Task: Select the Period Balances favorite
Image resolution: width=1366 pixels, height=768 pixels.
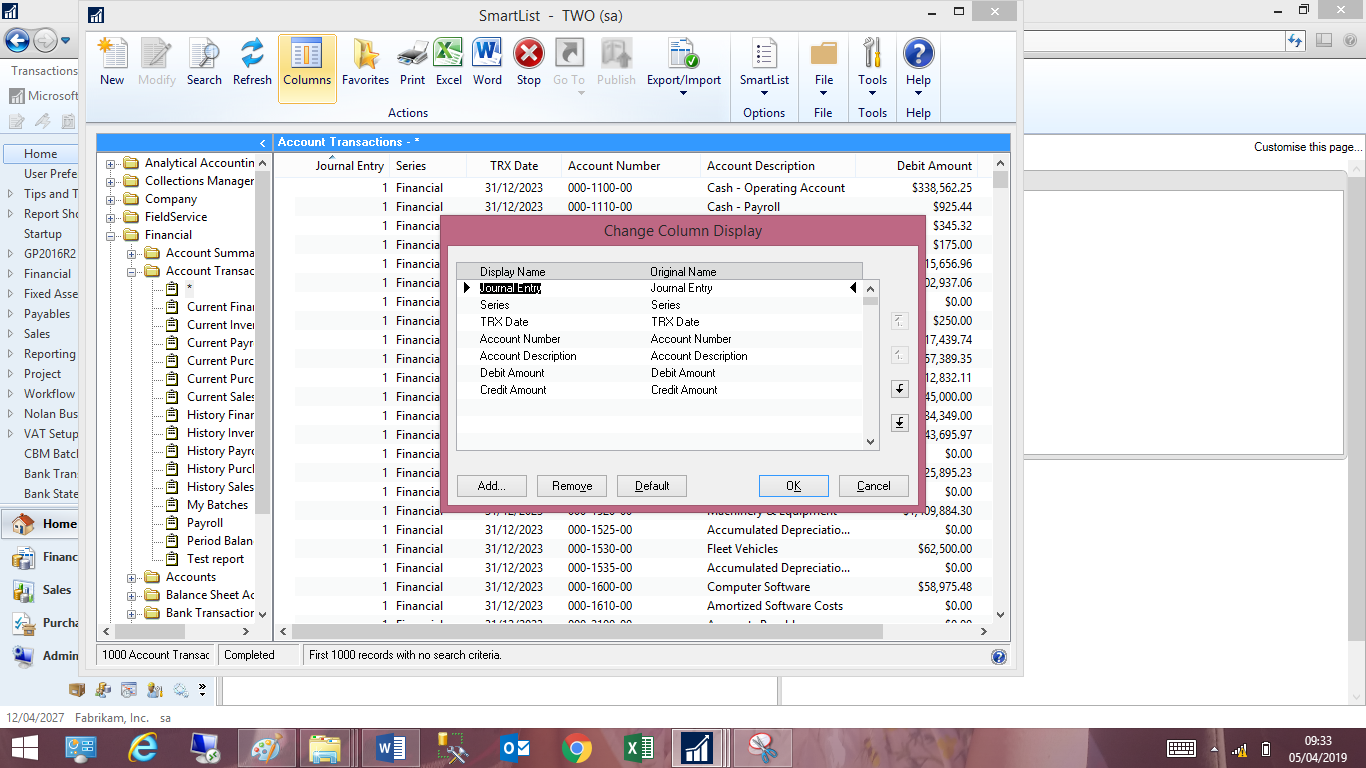Action: click(219, 541)
